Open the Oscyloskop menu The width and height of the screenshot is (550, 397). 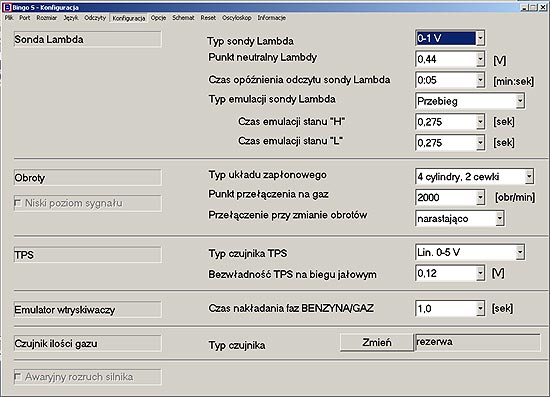[x=237, y=18]
